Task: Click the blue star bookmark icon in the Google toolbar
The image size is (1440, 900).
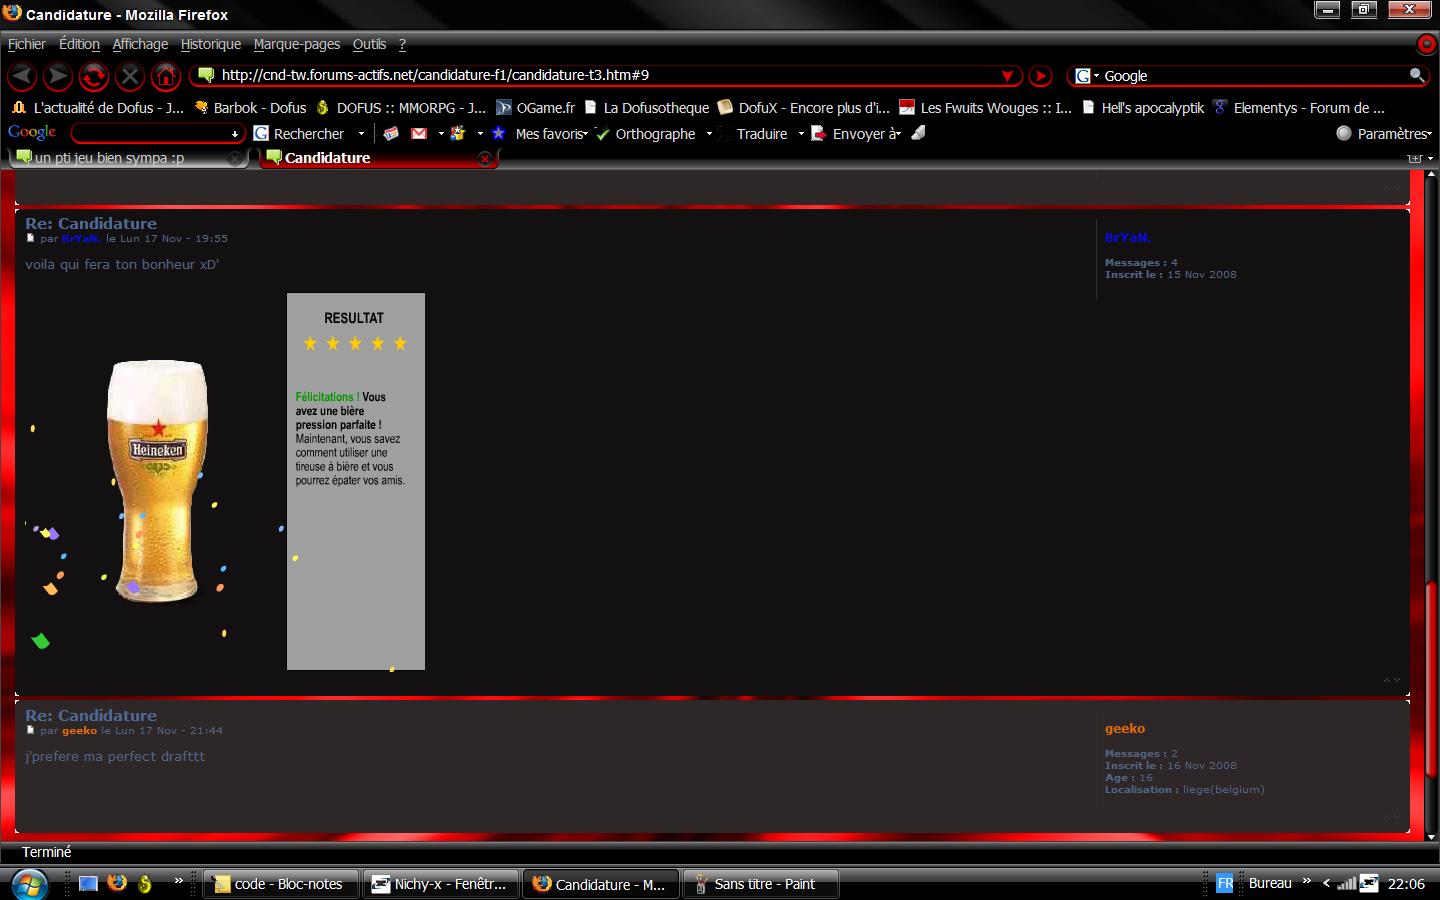Action: coord(498,133)
